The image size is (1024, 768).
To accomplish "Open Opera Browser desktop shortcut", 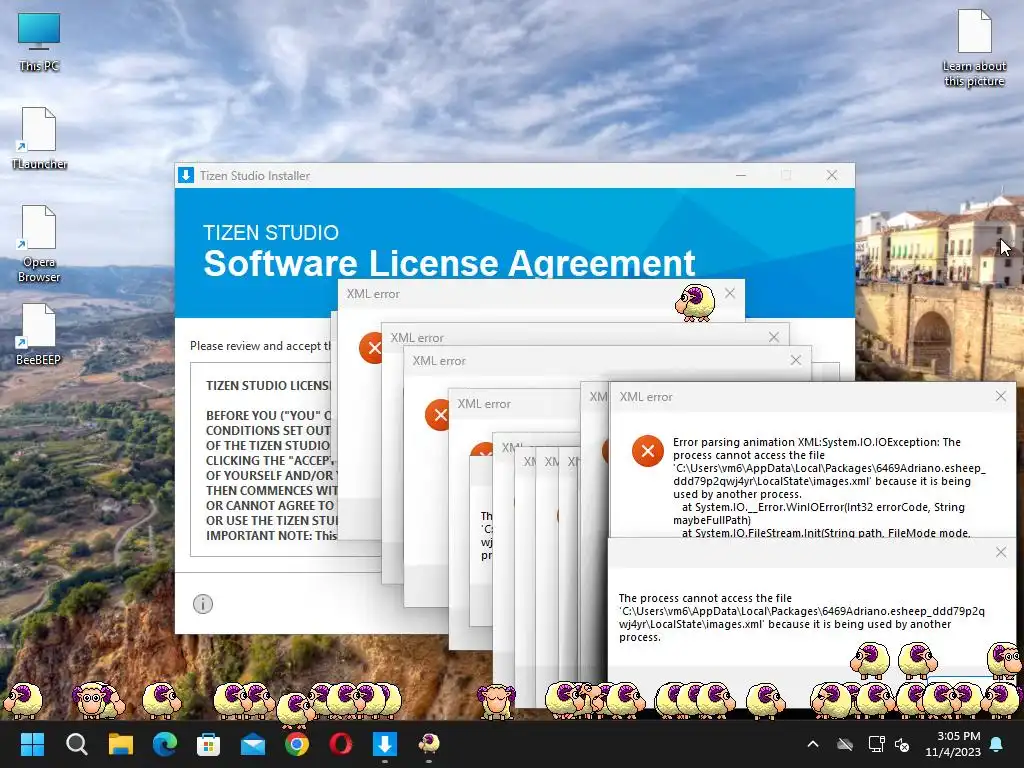I will click(39, 244).
